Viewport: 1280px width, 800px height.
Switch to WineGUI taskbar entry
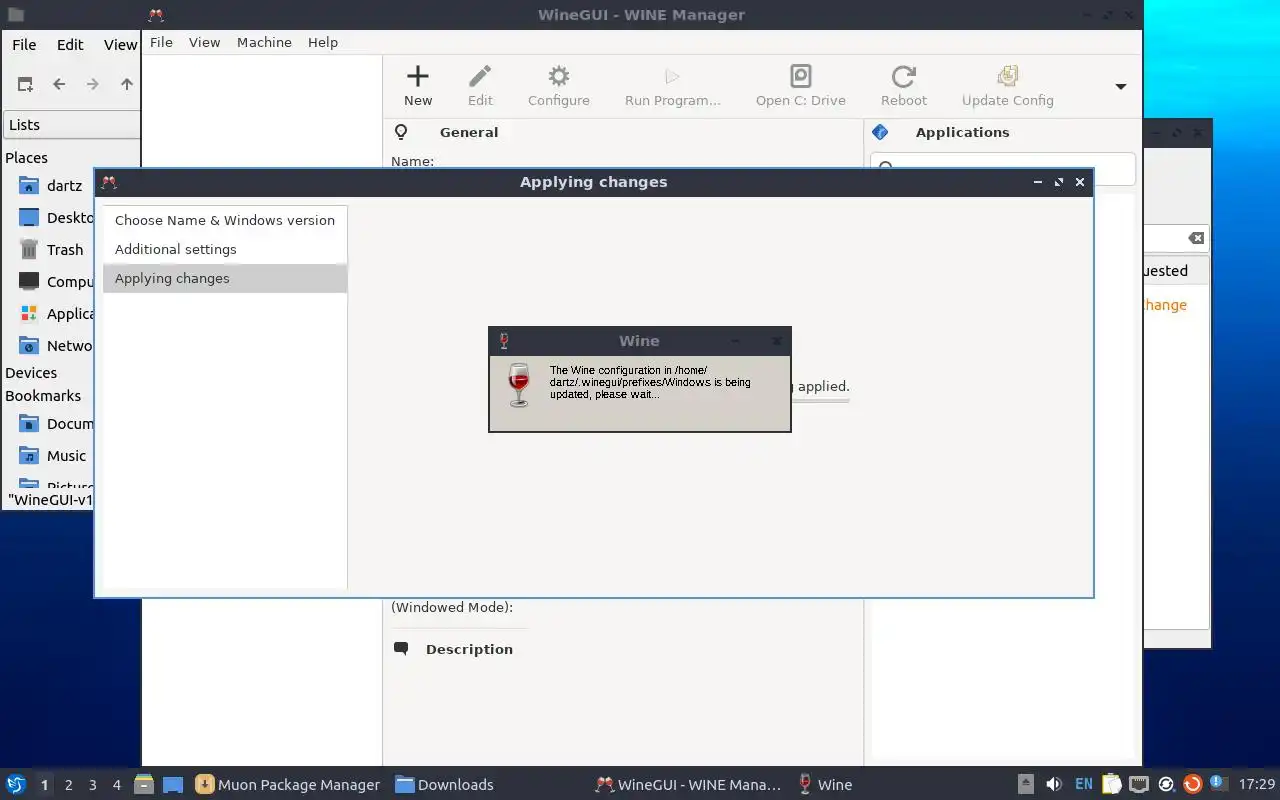click(688, 785)
